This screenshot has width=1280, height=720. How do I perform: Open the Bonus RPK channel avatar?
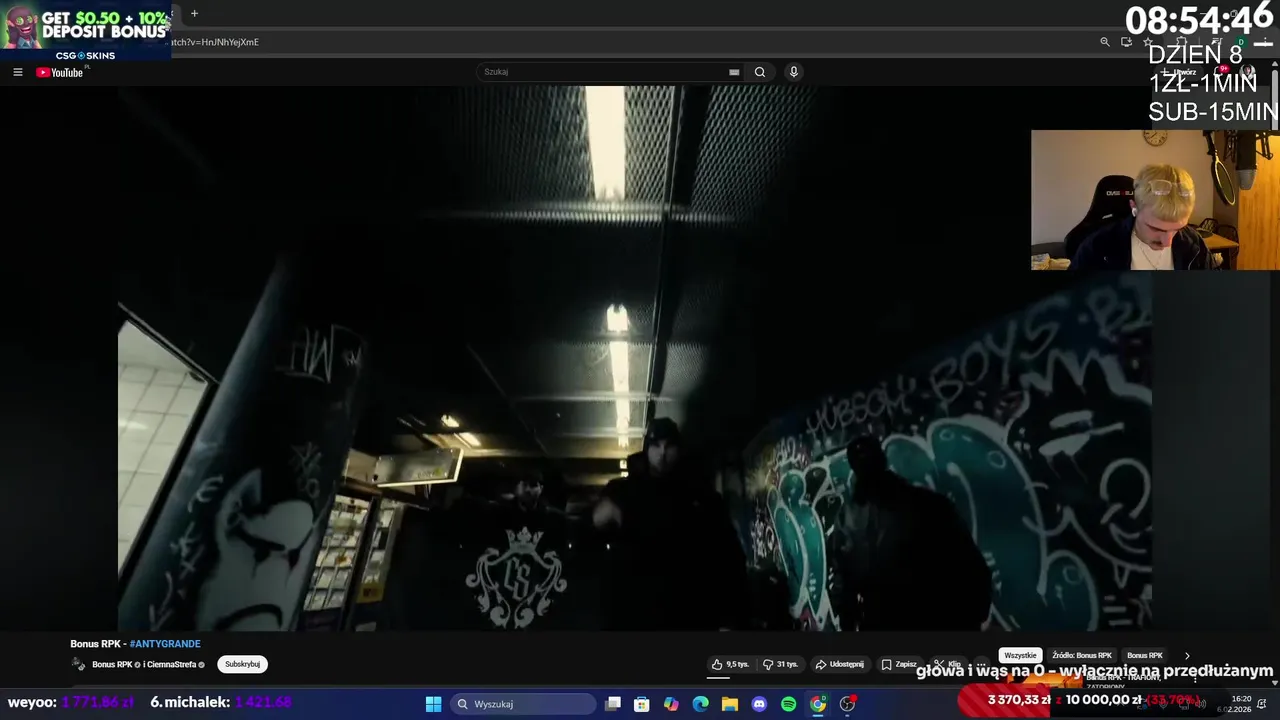coord(78,664)
